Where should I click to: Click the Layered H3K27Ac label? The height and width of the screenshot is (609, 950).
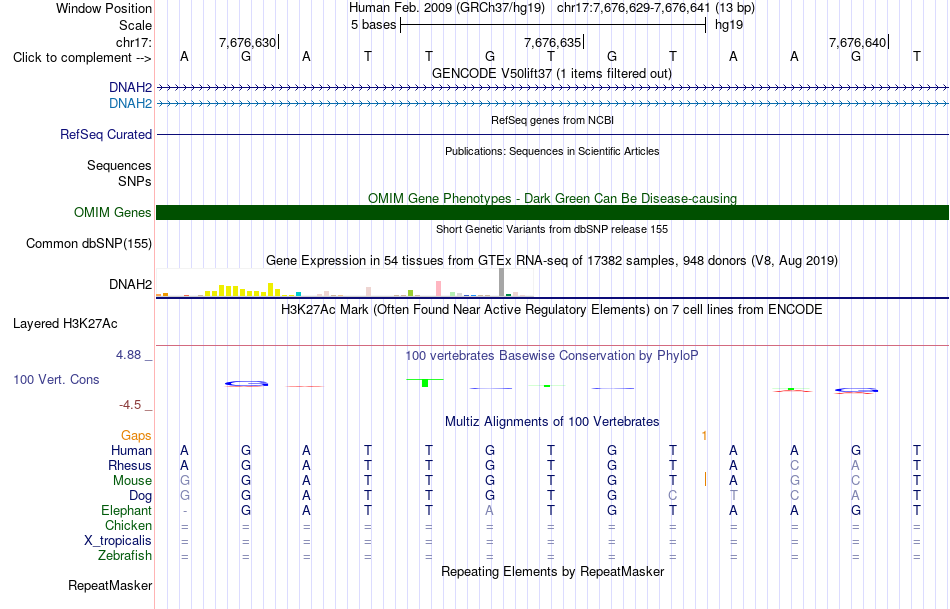(65, 324)
